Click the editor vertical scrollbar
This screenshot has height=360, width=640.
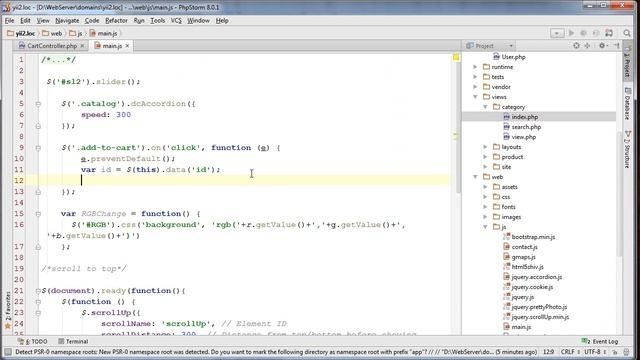tap(458, 127)
